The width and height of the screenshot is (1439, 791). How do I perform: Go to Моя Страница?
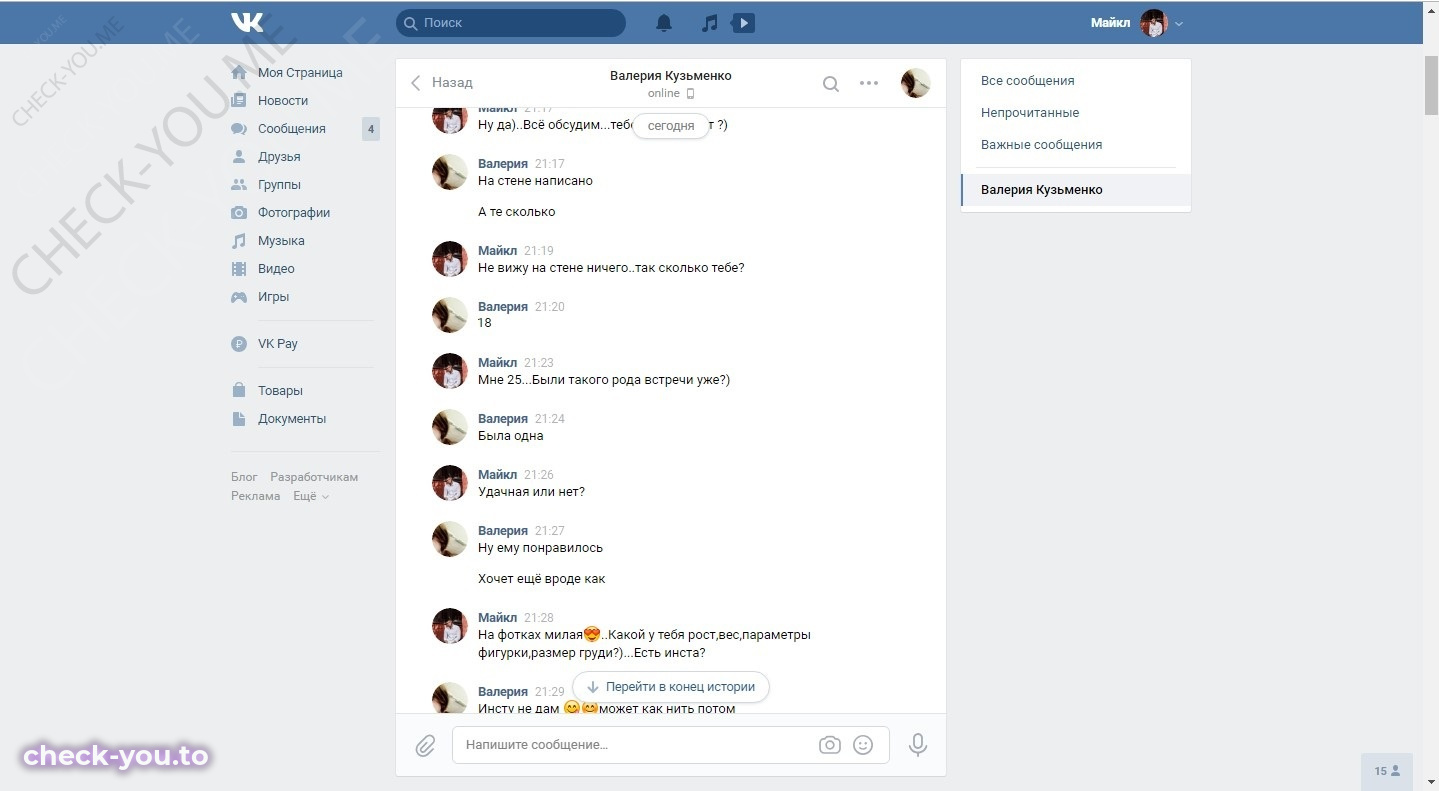(300, 73)
